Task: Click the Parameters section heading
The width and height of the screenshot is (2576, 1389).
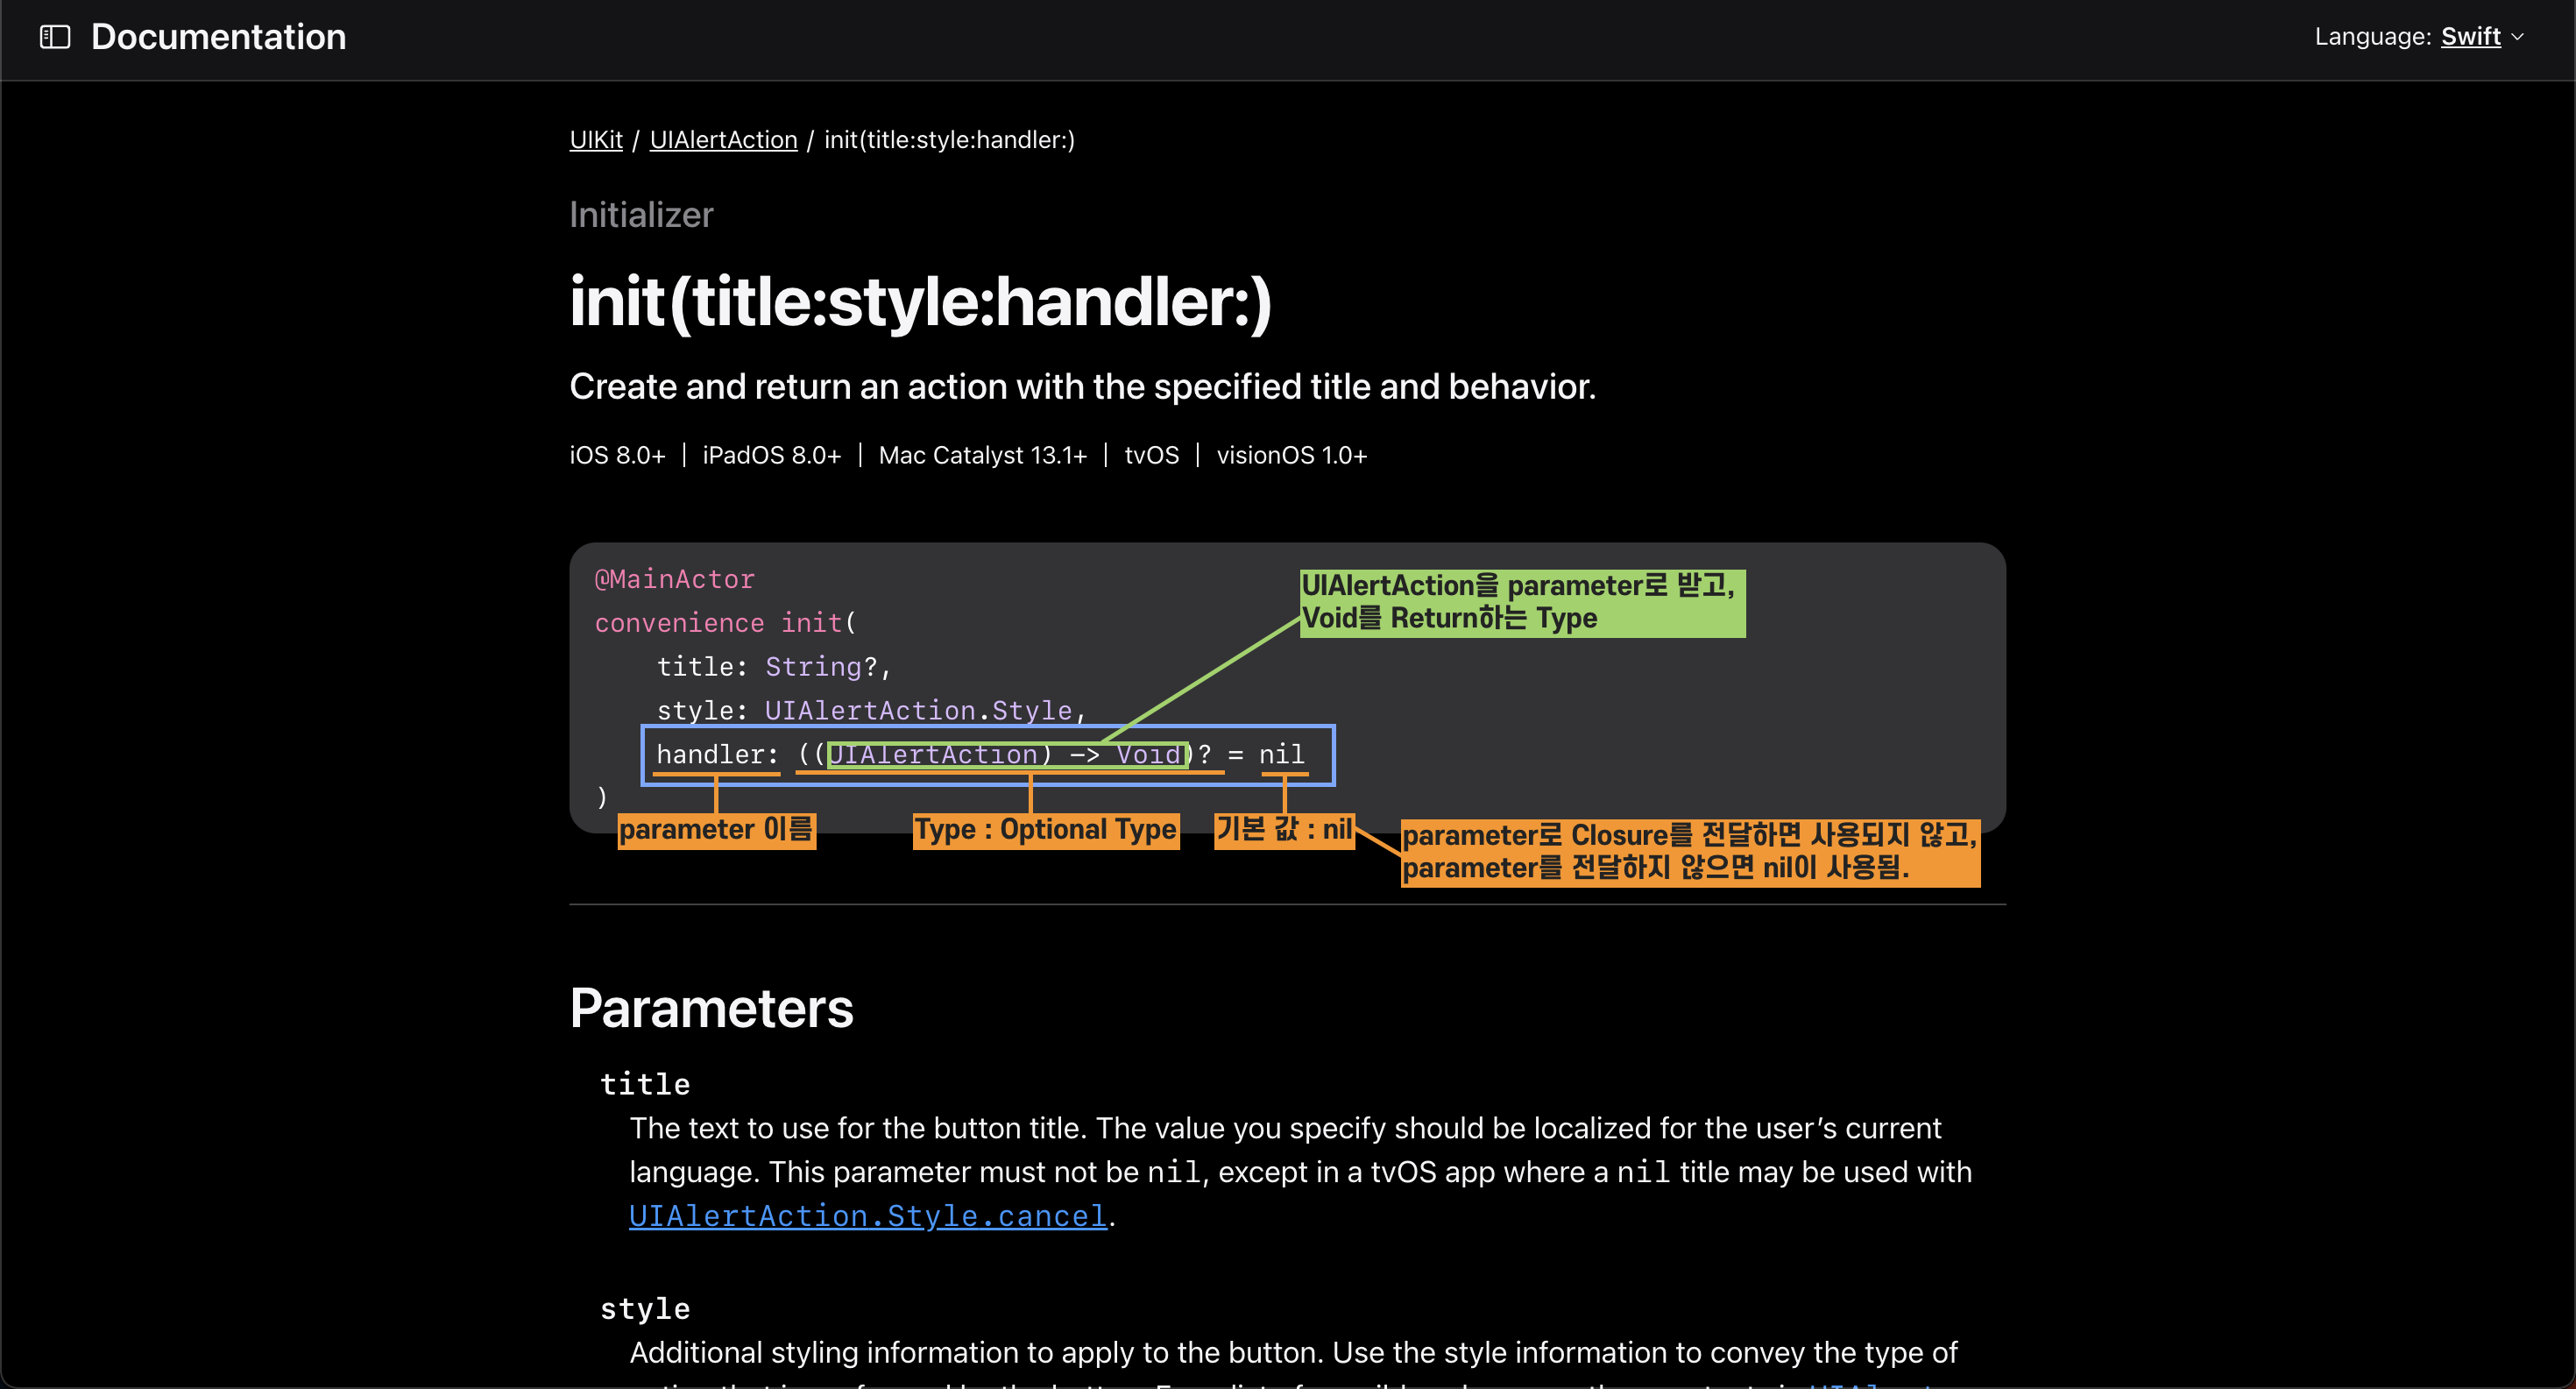Action: click(x=711, y=1008)
